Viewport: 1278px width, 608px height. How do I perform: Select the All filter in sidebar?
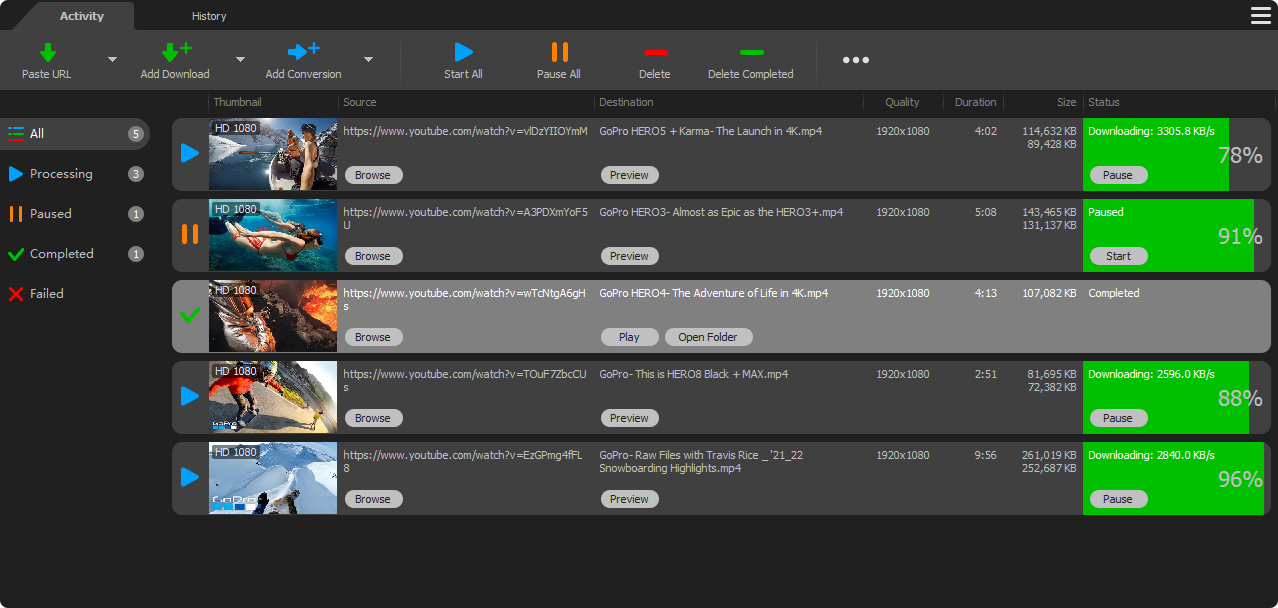(x=75, y=134)
